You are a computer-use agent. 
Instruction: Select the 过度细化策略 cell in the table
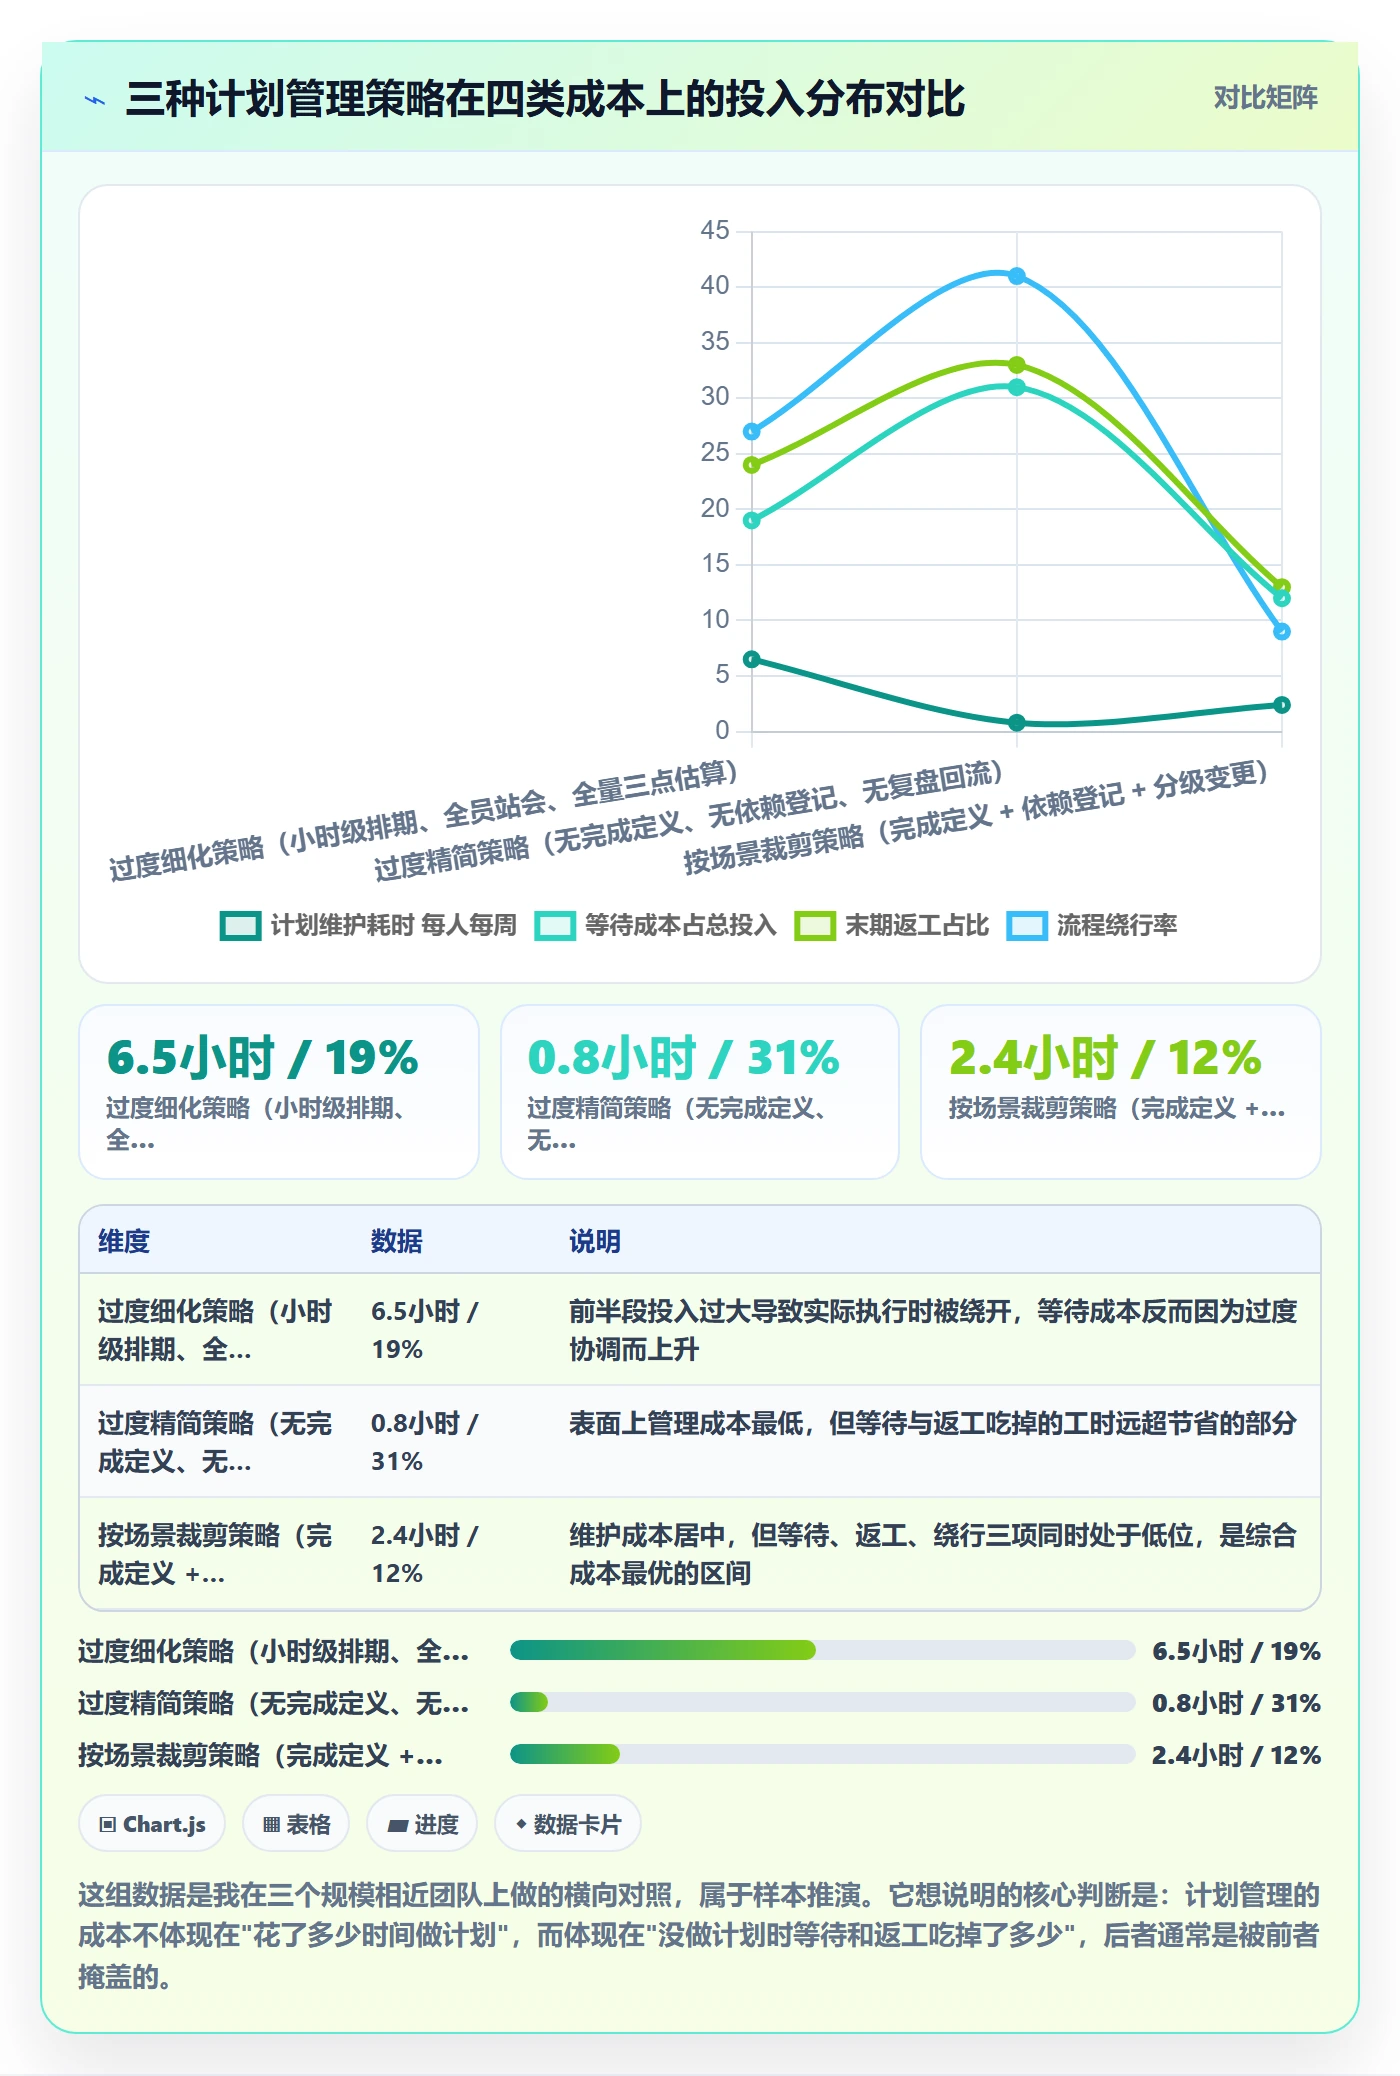coord(215,1330)
